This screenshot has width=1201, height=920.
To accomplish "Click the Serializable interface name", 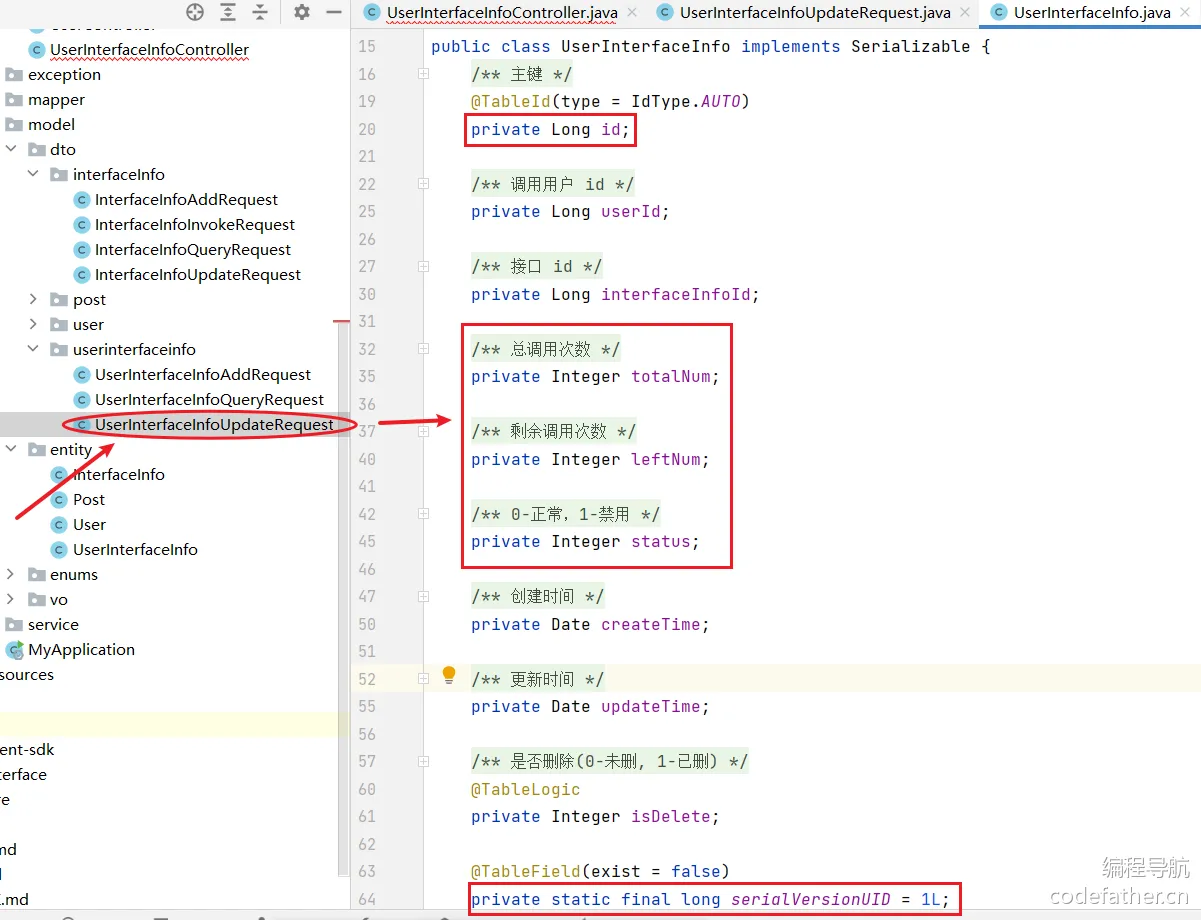I will pyautogui.click(x=911, y=46).
